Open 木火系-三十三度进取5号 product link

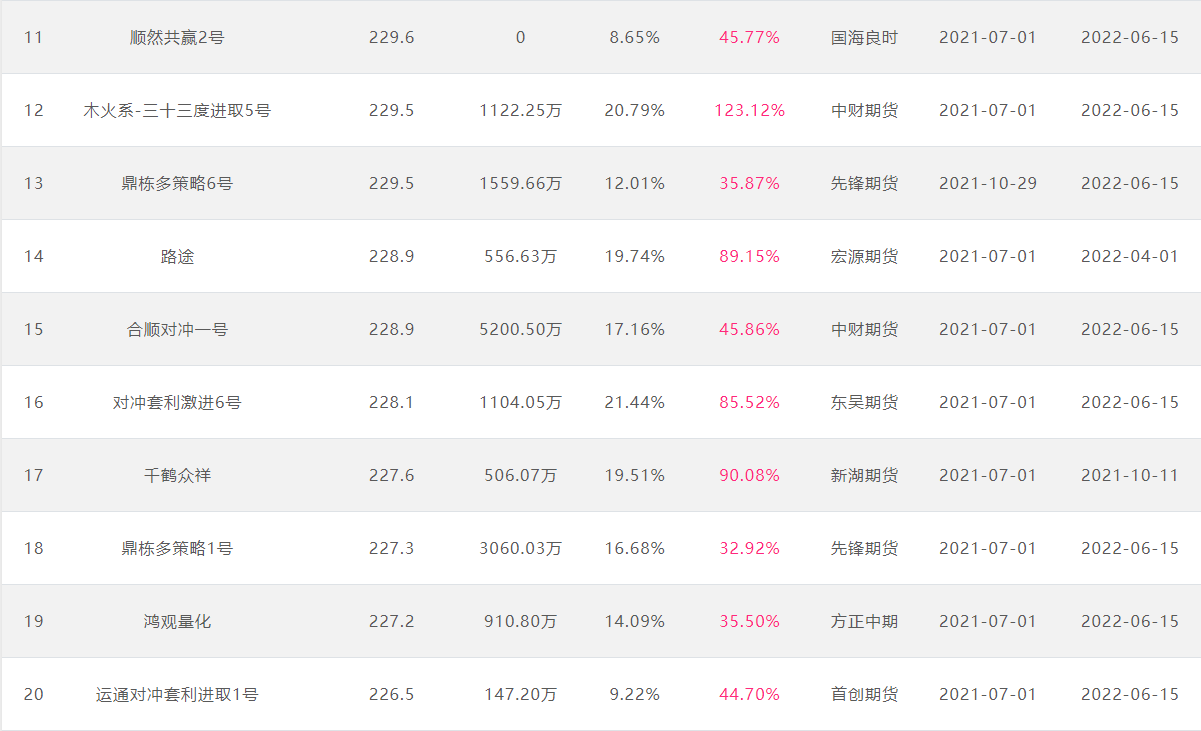point(177,110)
